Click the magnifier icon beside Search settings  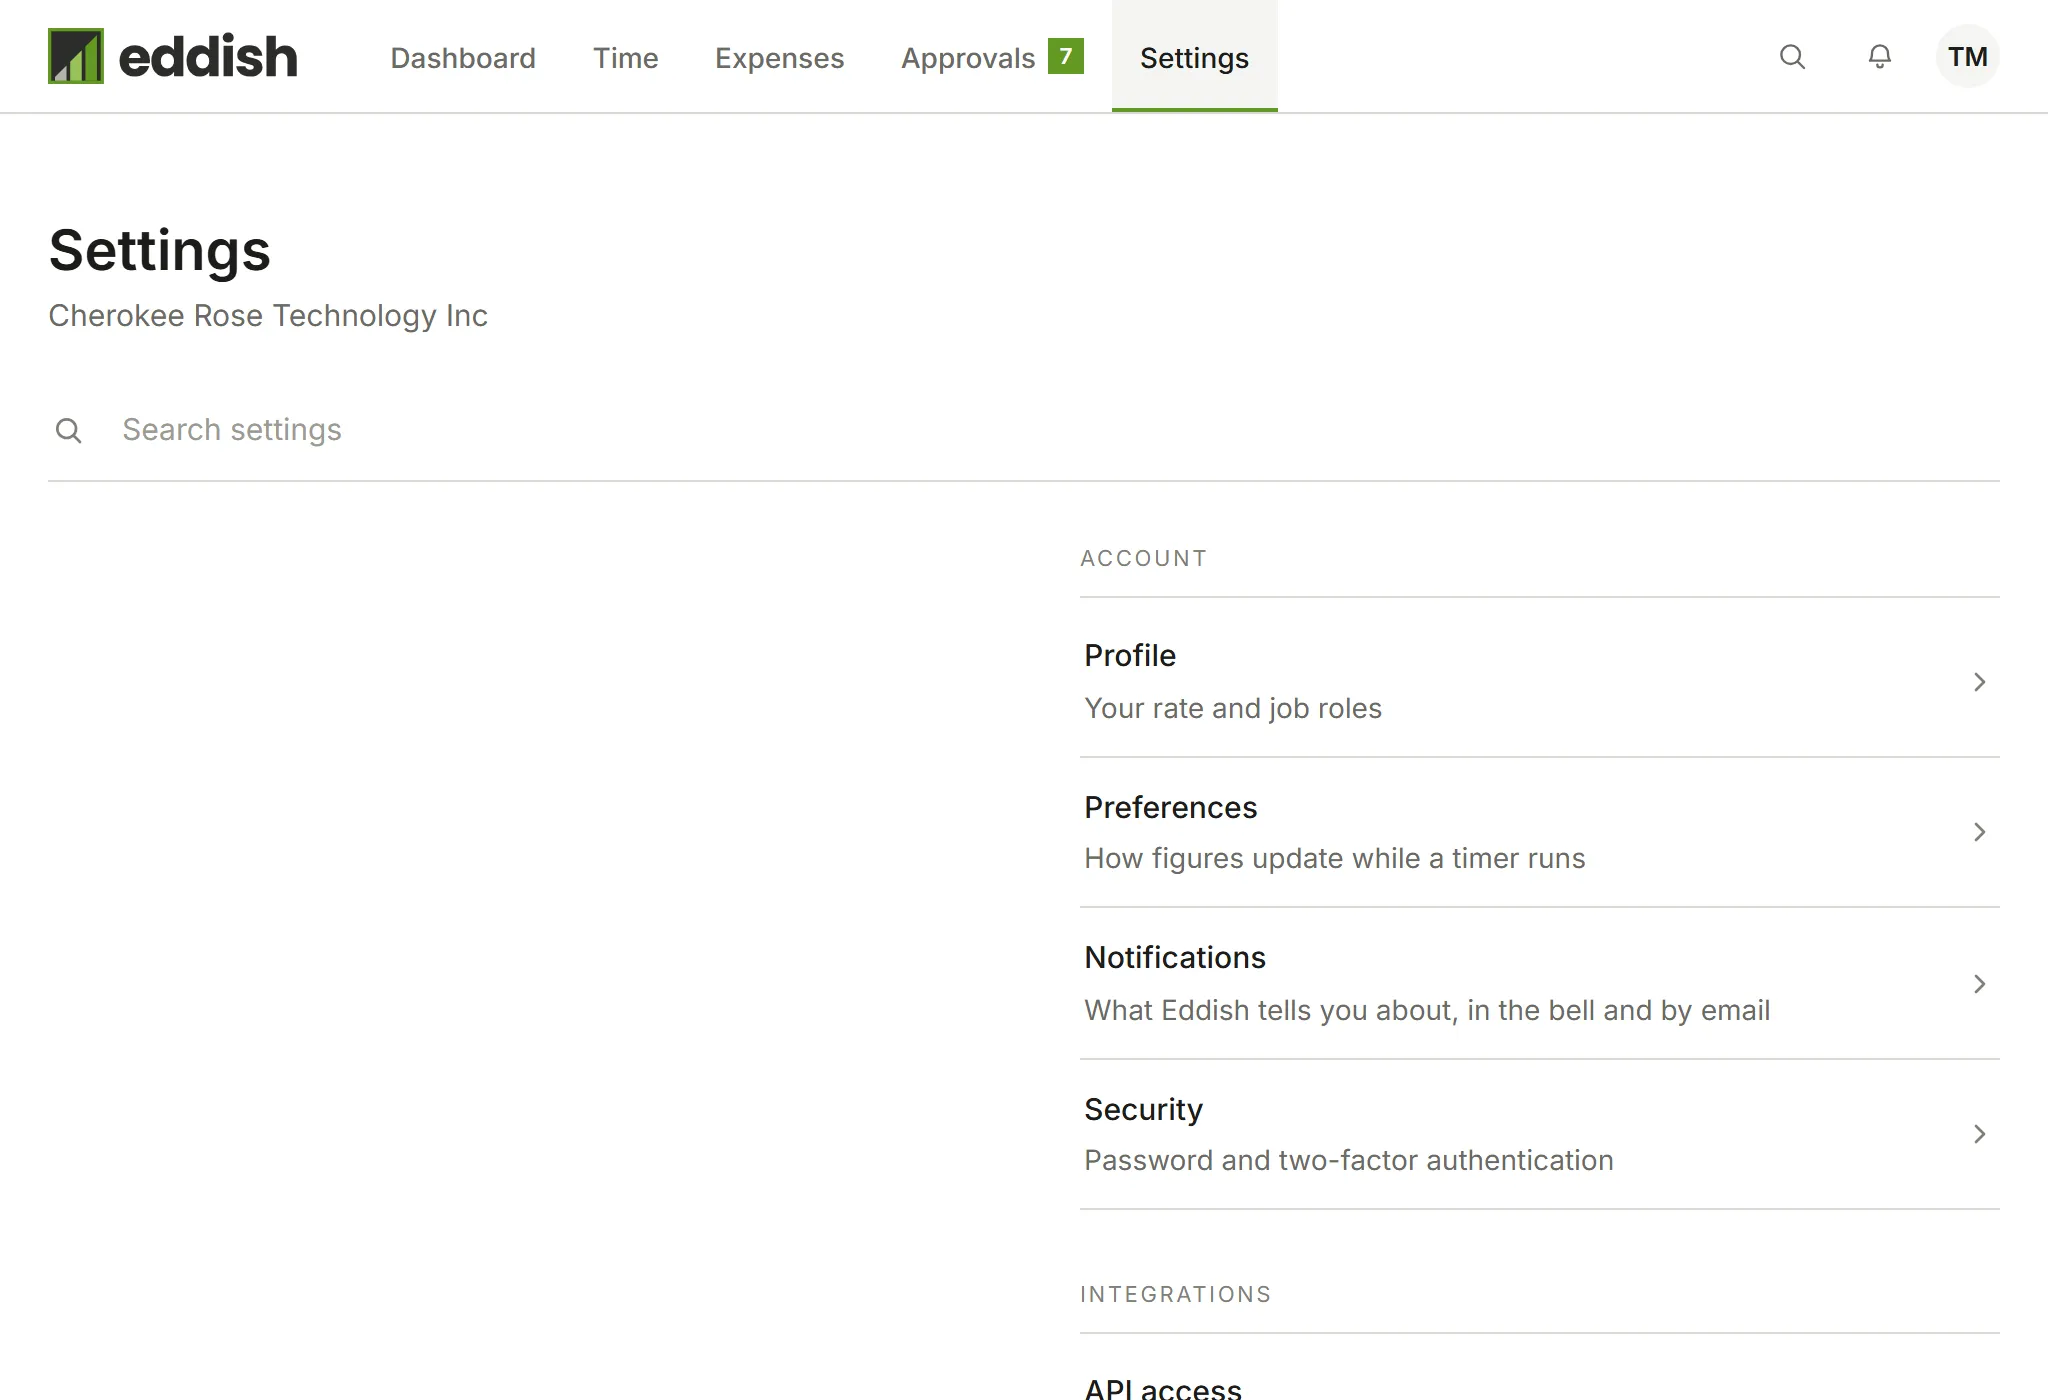69,431
